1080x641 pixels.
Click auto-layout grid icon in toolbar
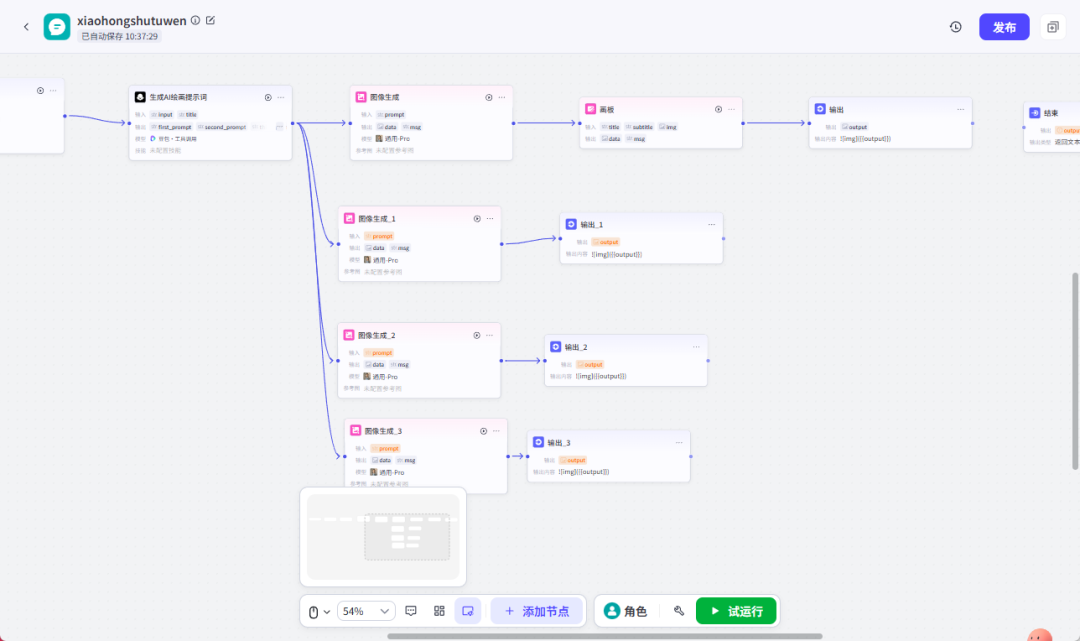pos(439,611)
